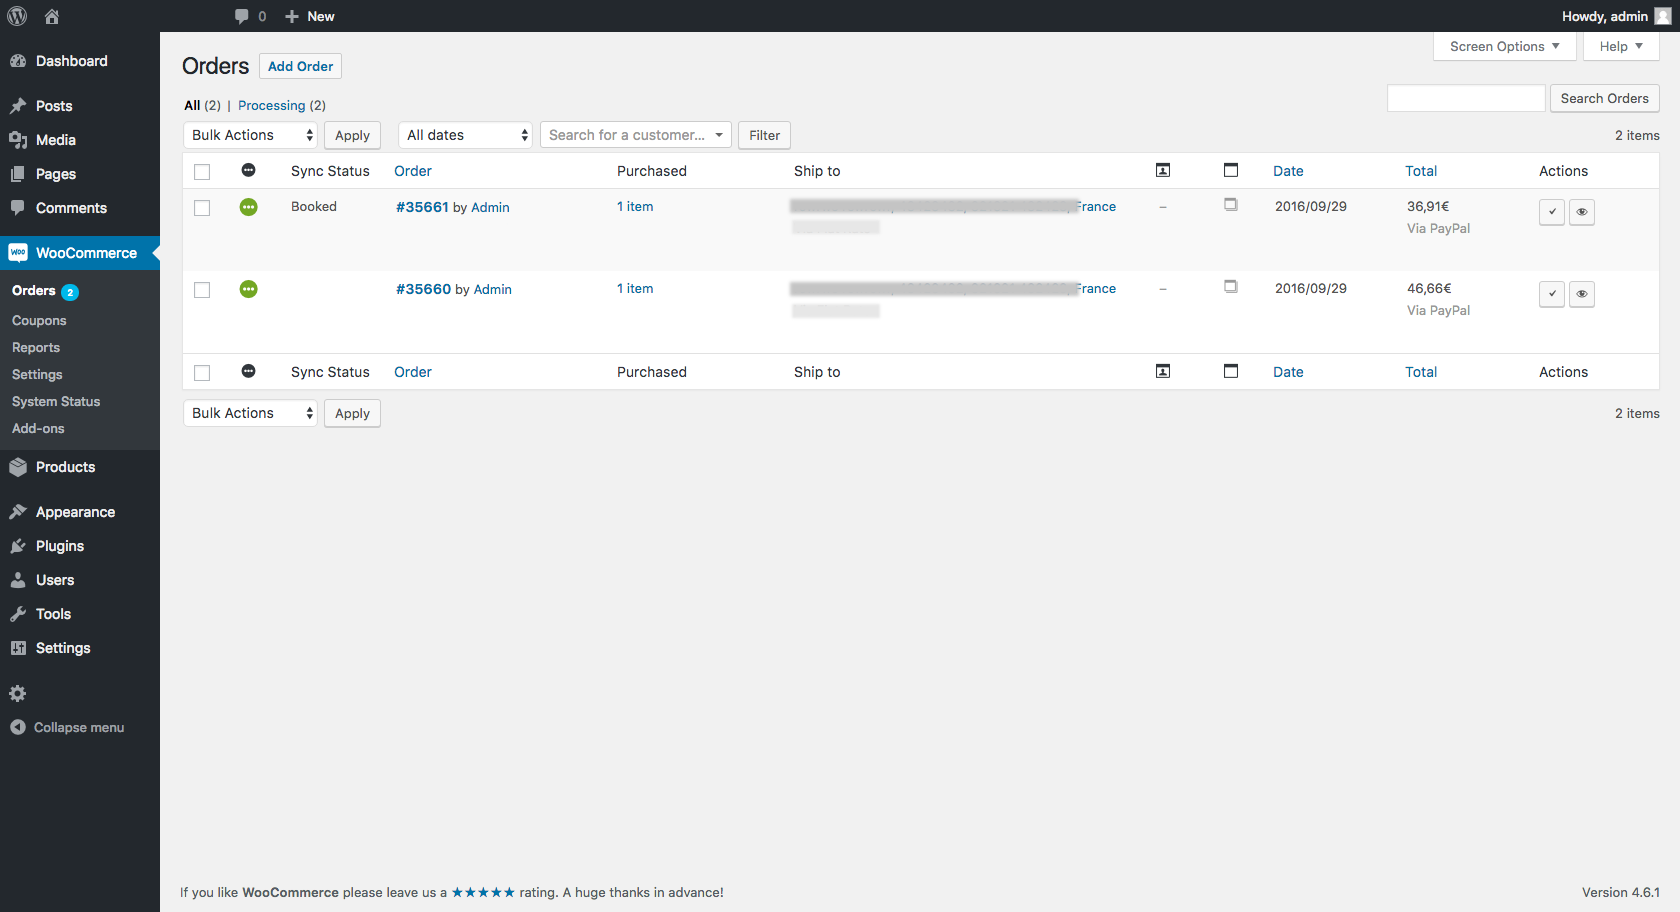
Task: Filter orders by Processing tab
Action: (271, 105)
